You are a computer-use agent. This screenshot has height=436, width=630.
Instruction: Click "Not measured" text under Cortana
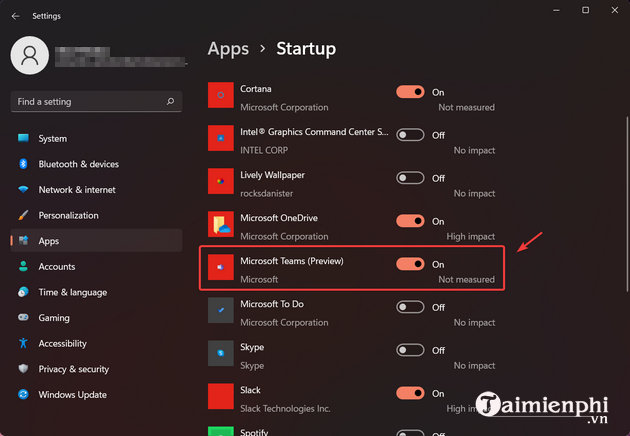tap(466, 107)
